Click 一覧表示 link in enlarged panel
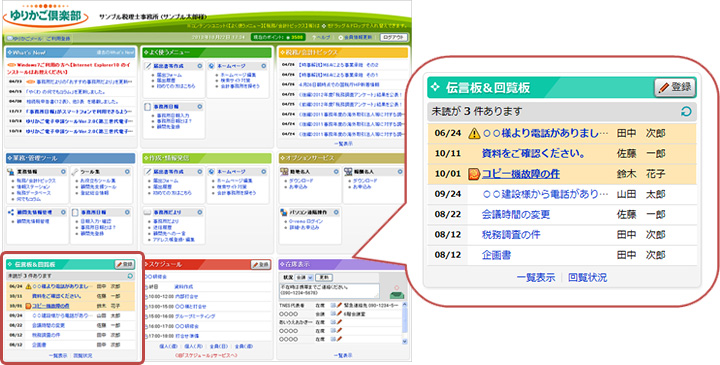The image size is (720, 365). pos(536,277)
